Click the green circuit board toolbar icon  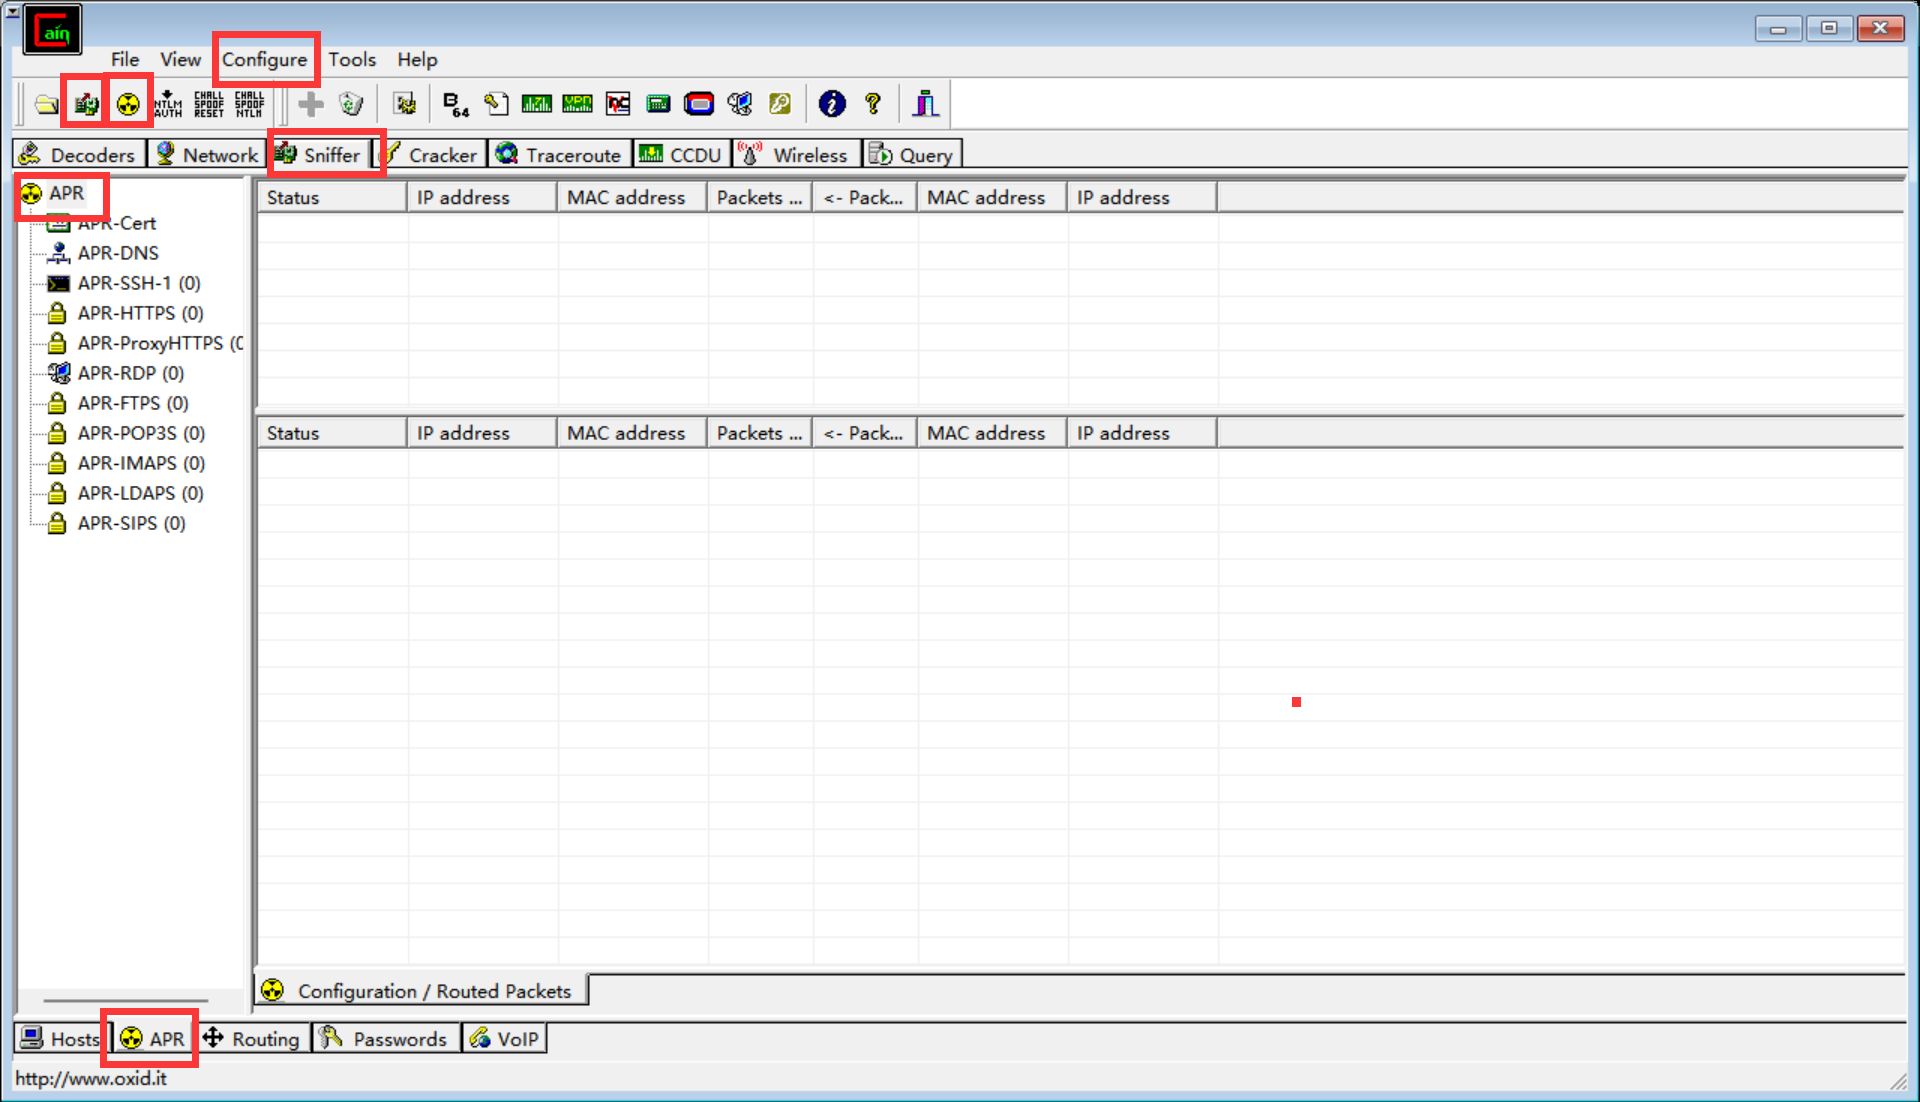click(658, 103)
